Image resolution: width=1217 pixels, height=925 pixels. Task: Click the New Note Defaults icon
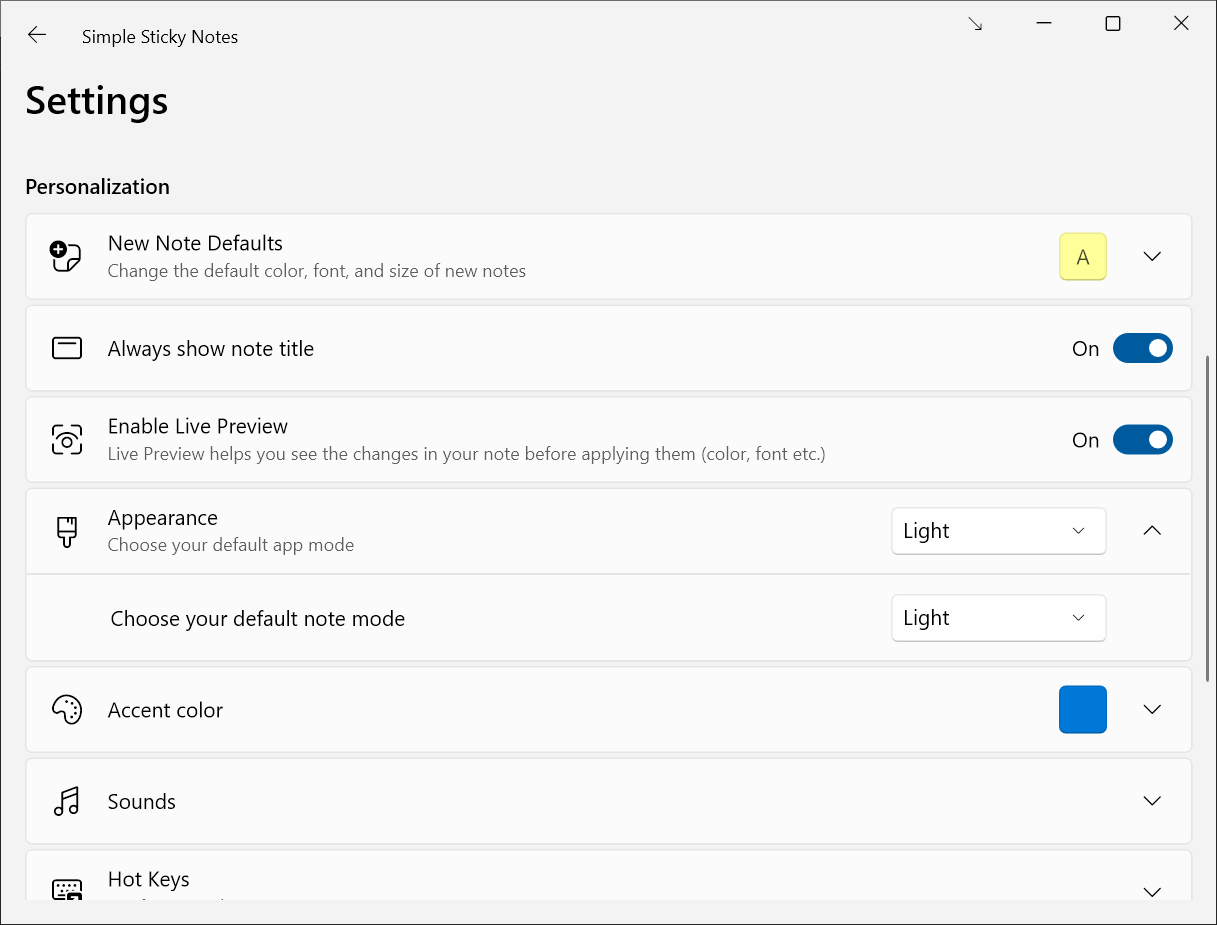(65, 256)
